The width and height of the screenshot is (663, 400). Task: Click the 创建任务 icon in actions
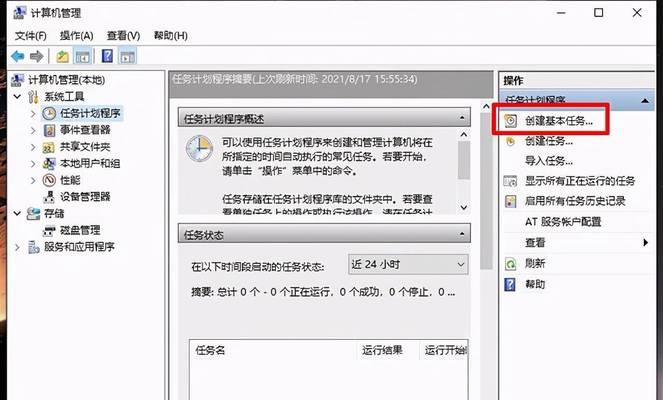tap(510, 141)
